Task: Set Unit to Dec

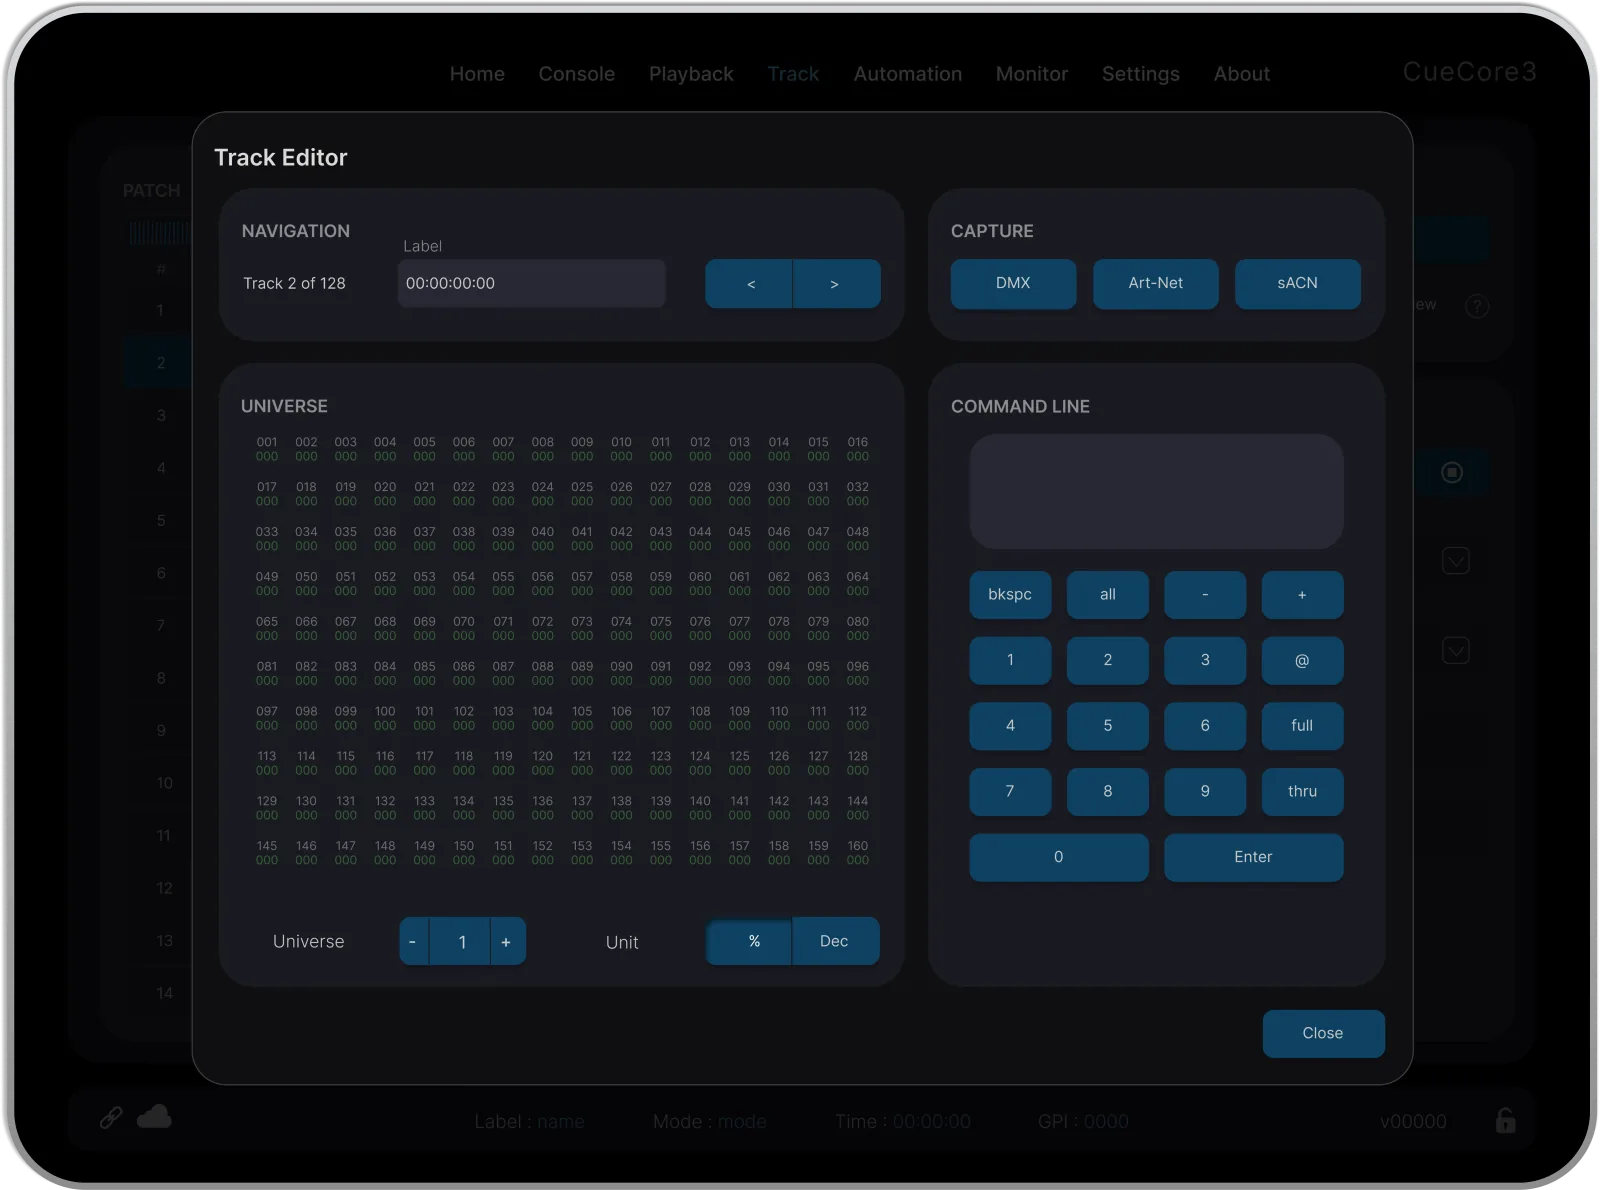Action: [835, 941]
